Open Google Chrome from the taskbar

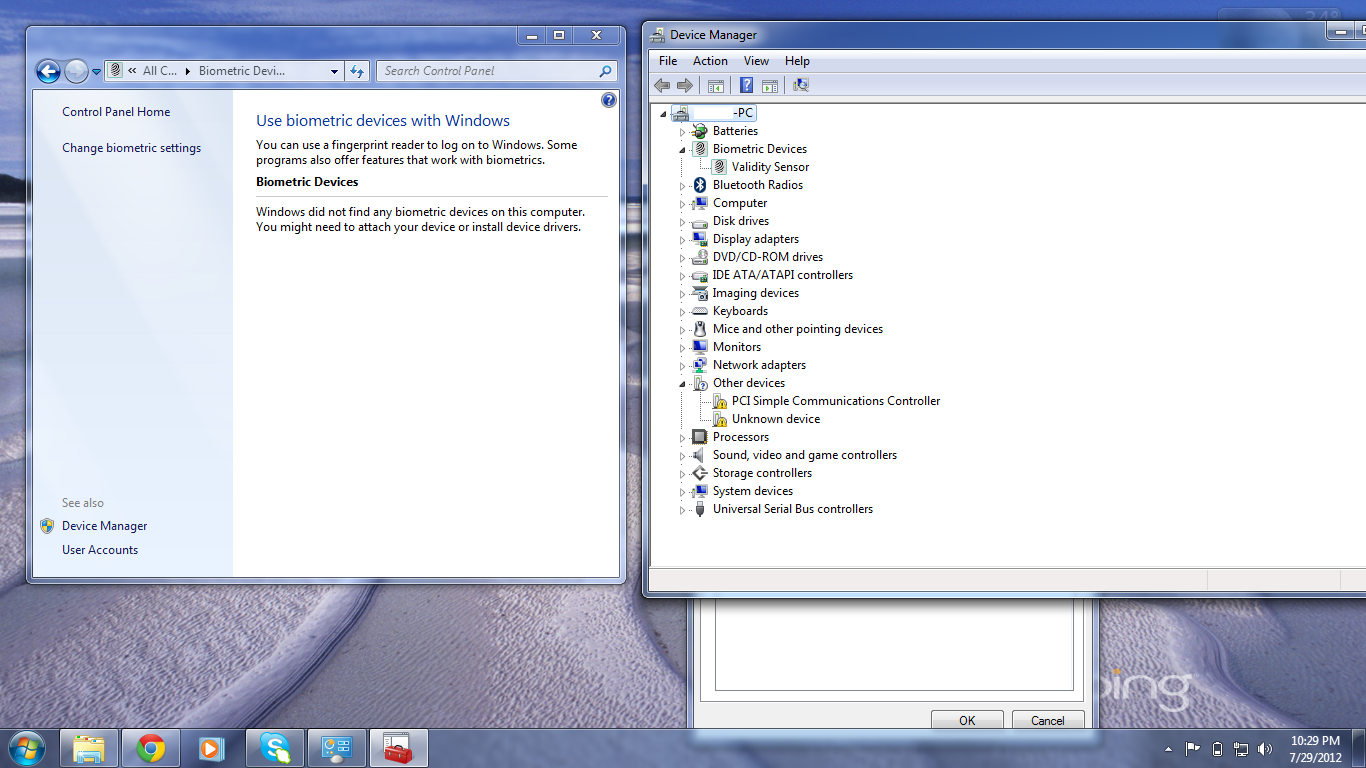point(151,748)
